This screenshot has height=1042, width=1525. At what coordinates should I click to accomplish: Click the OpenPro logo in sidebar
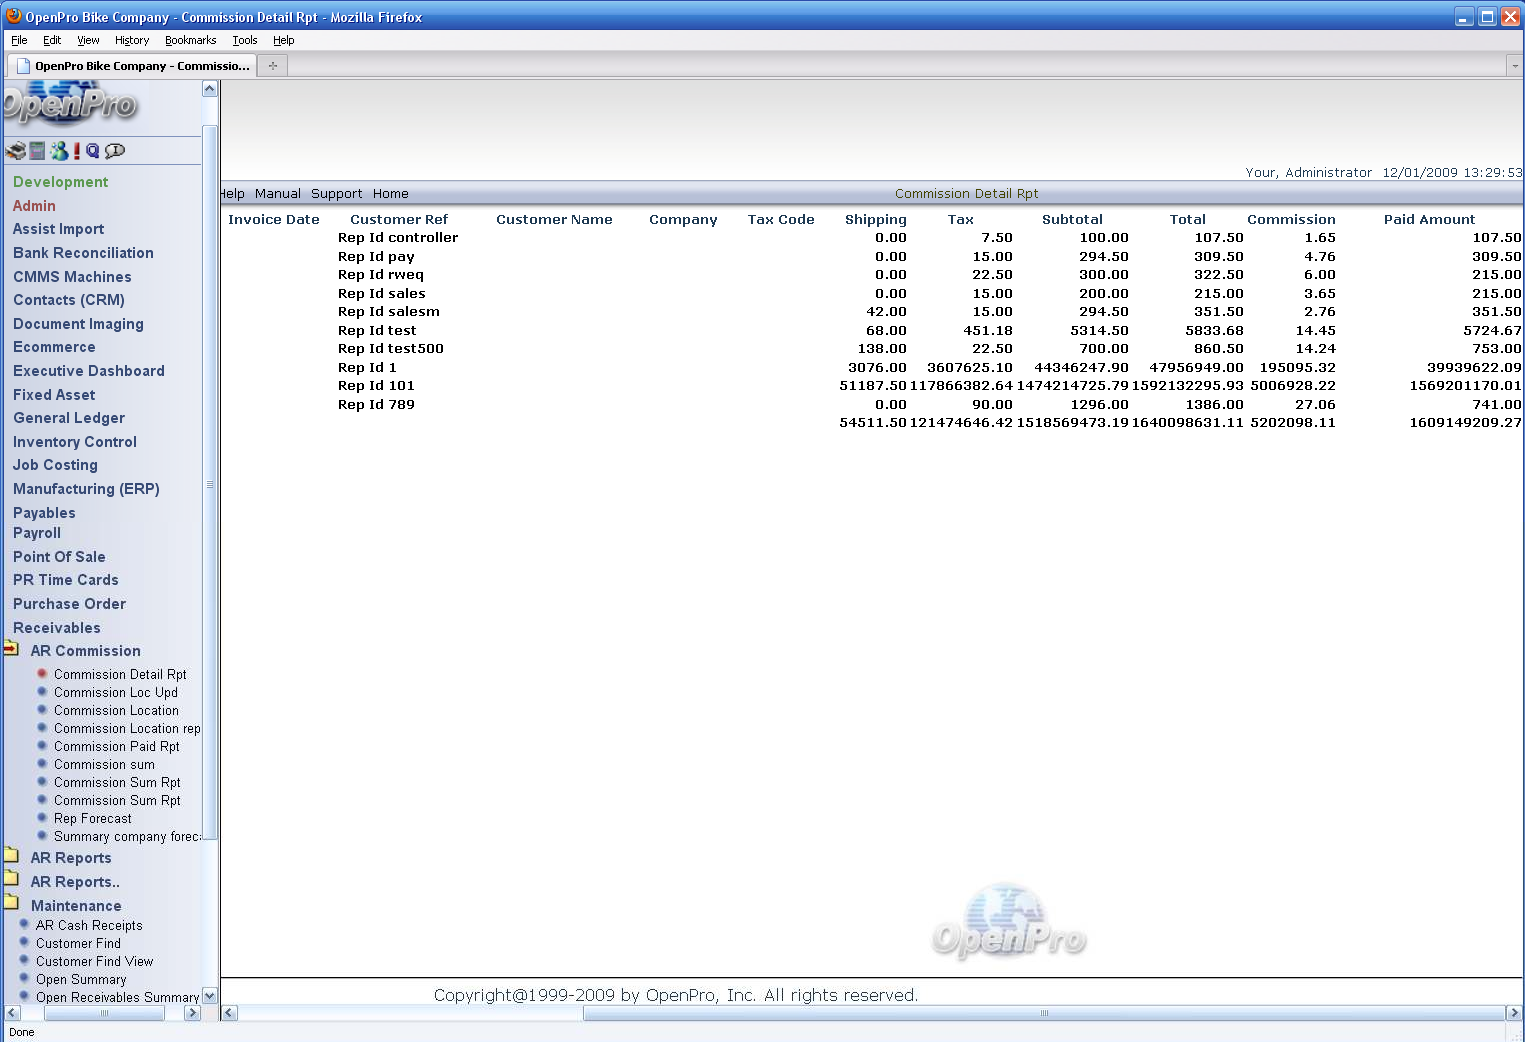[x=68, y=105]
